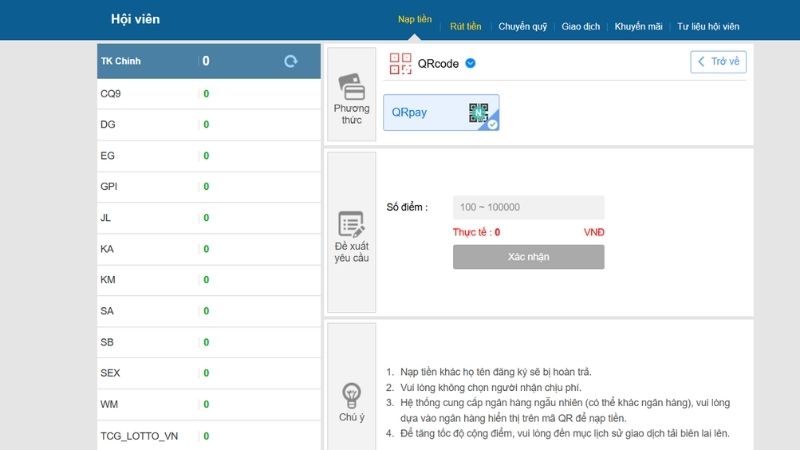Image resolution: width=800 pixels, height=450 pixels.
Task: Select the WM wallet row
Action: (x=209, y=405)
